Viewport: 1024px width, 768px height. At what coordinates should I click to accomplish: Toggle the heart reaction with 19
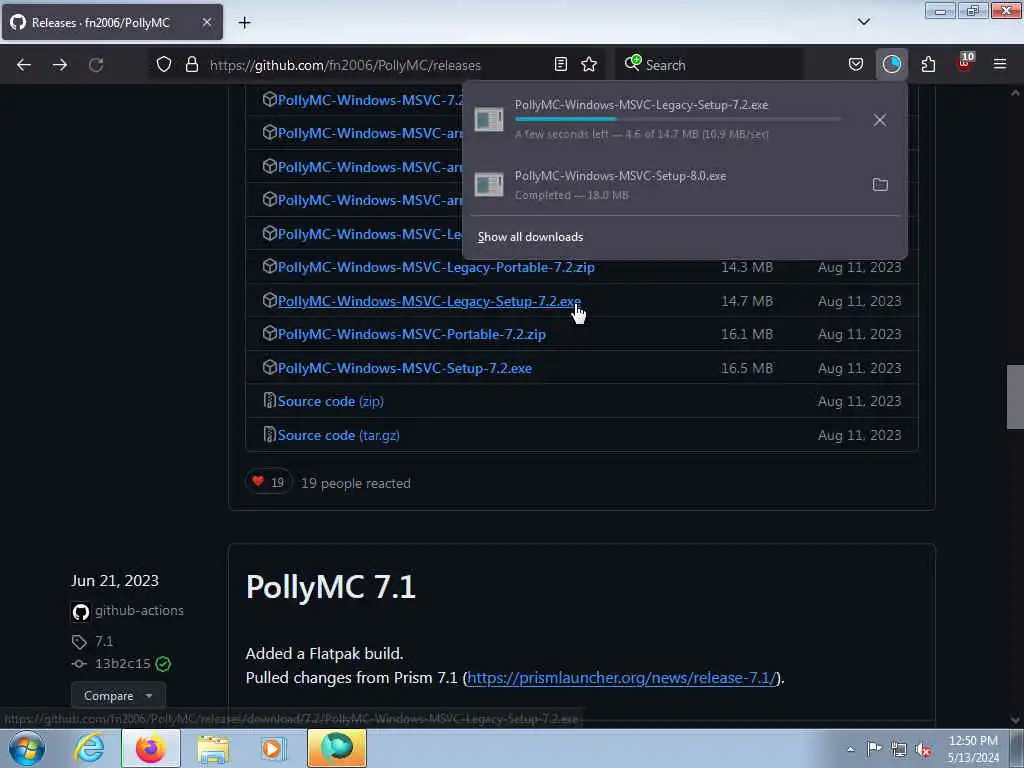pos(268,483)
